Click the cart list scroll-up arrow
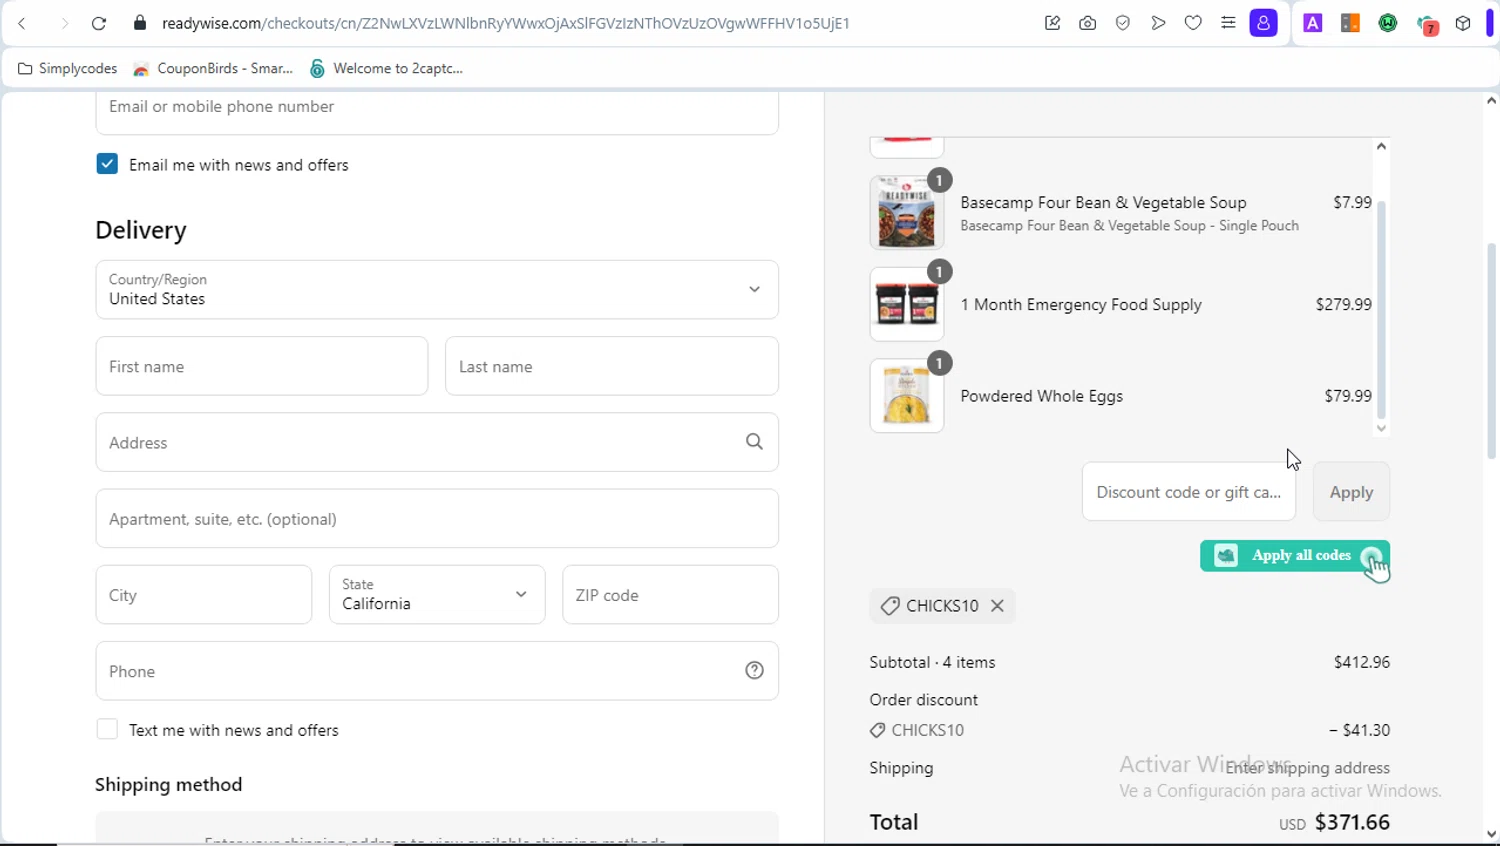 click(x=1381, y=146)
